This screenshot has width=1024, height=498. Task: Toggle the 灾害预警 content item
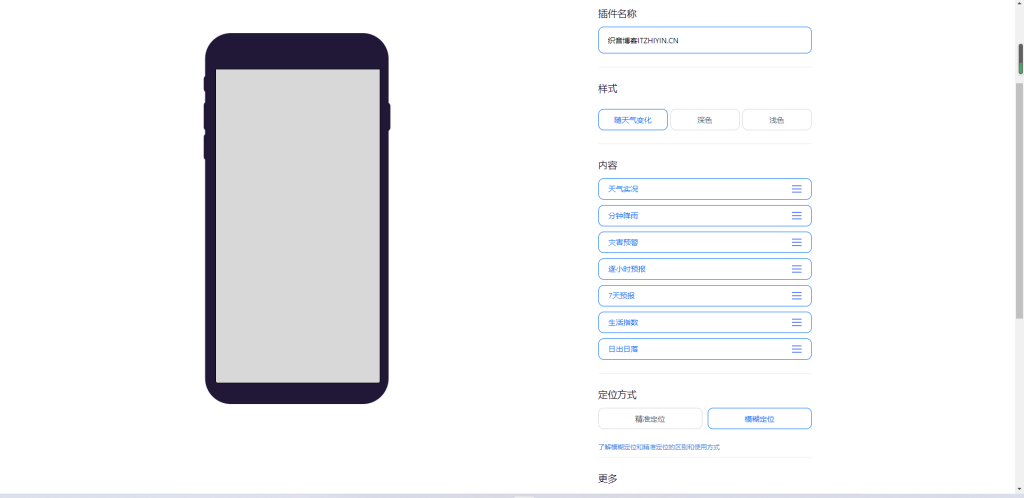[705, 242]
